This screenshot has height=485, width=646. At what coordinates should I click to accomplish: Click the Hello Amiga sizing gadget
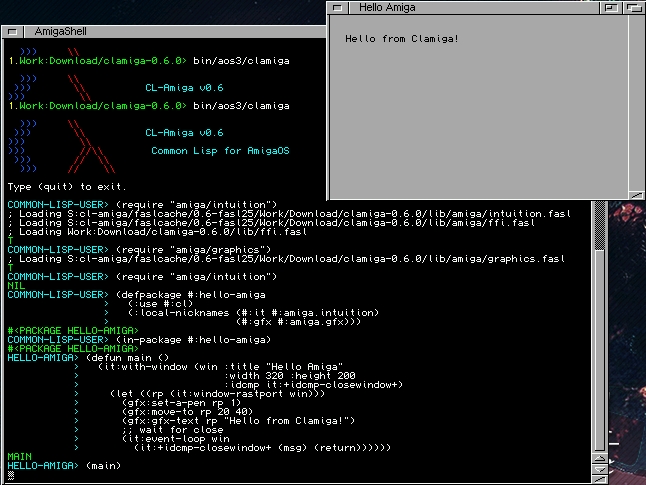[636, 195]
